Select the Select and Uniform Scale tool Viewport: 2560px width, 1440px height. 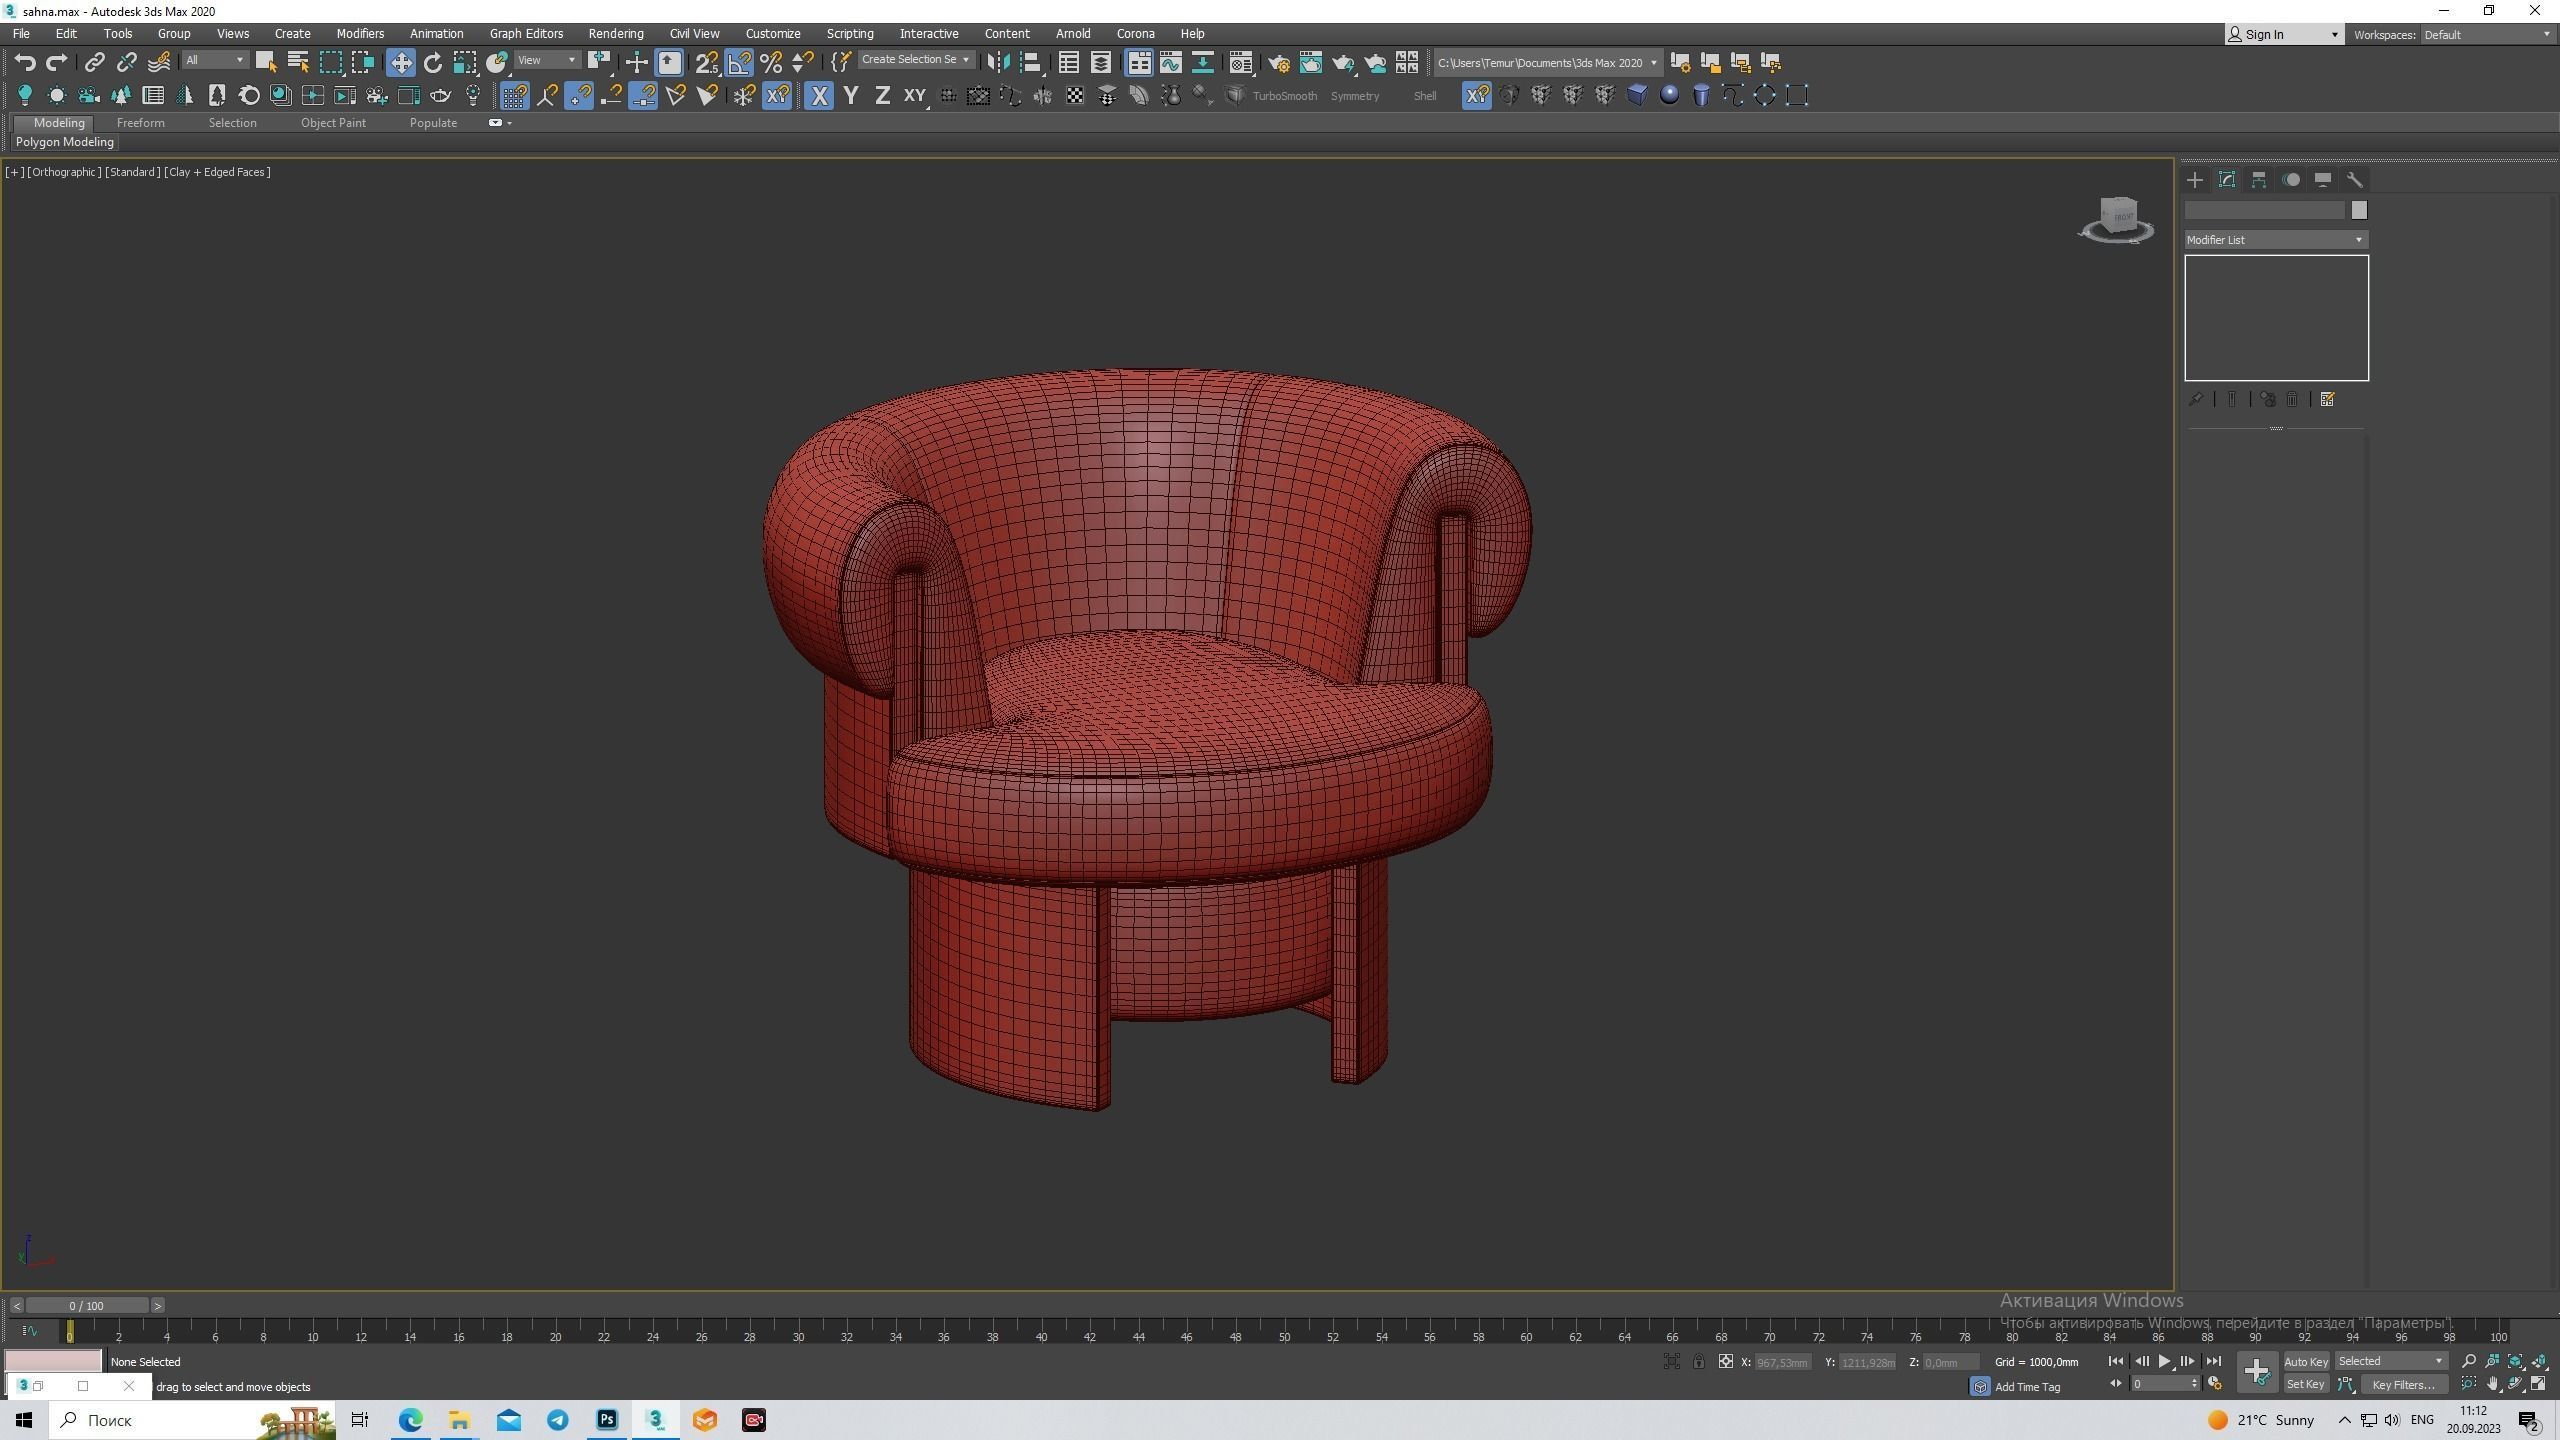465,63
